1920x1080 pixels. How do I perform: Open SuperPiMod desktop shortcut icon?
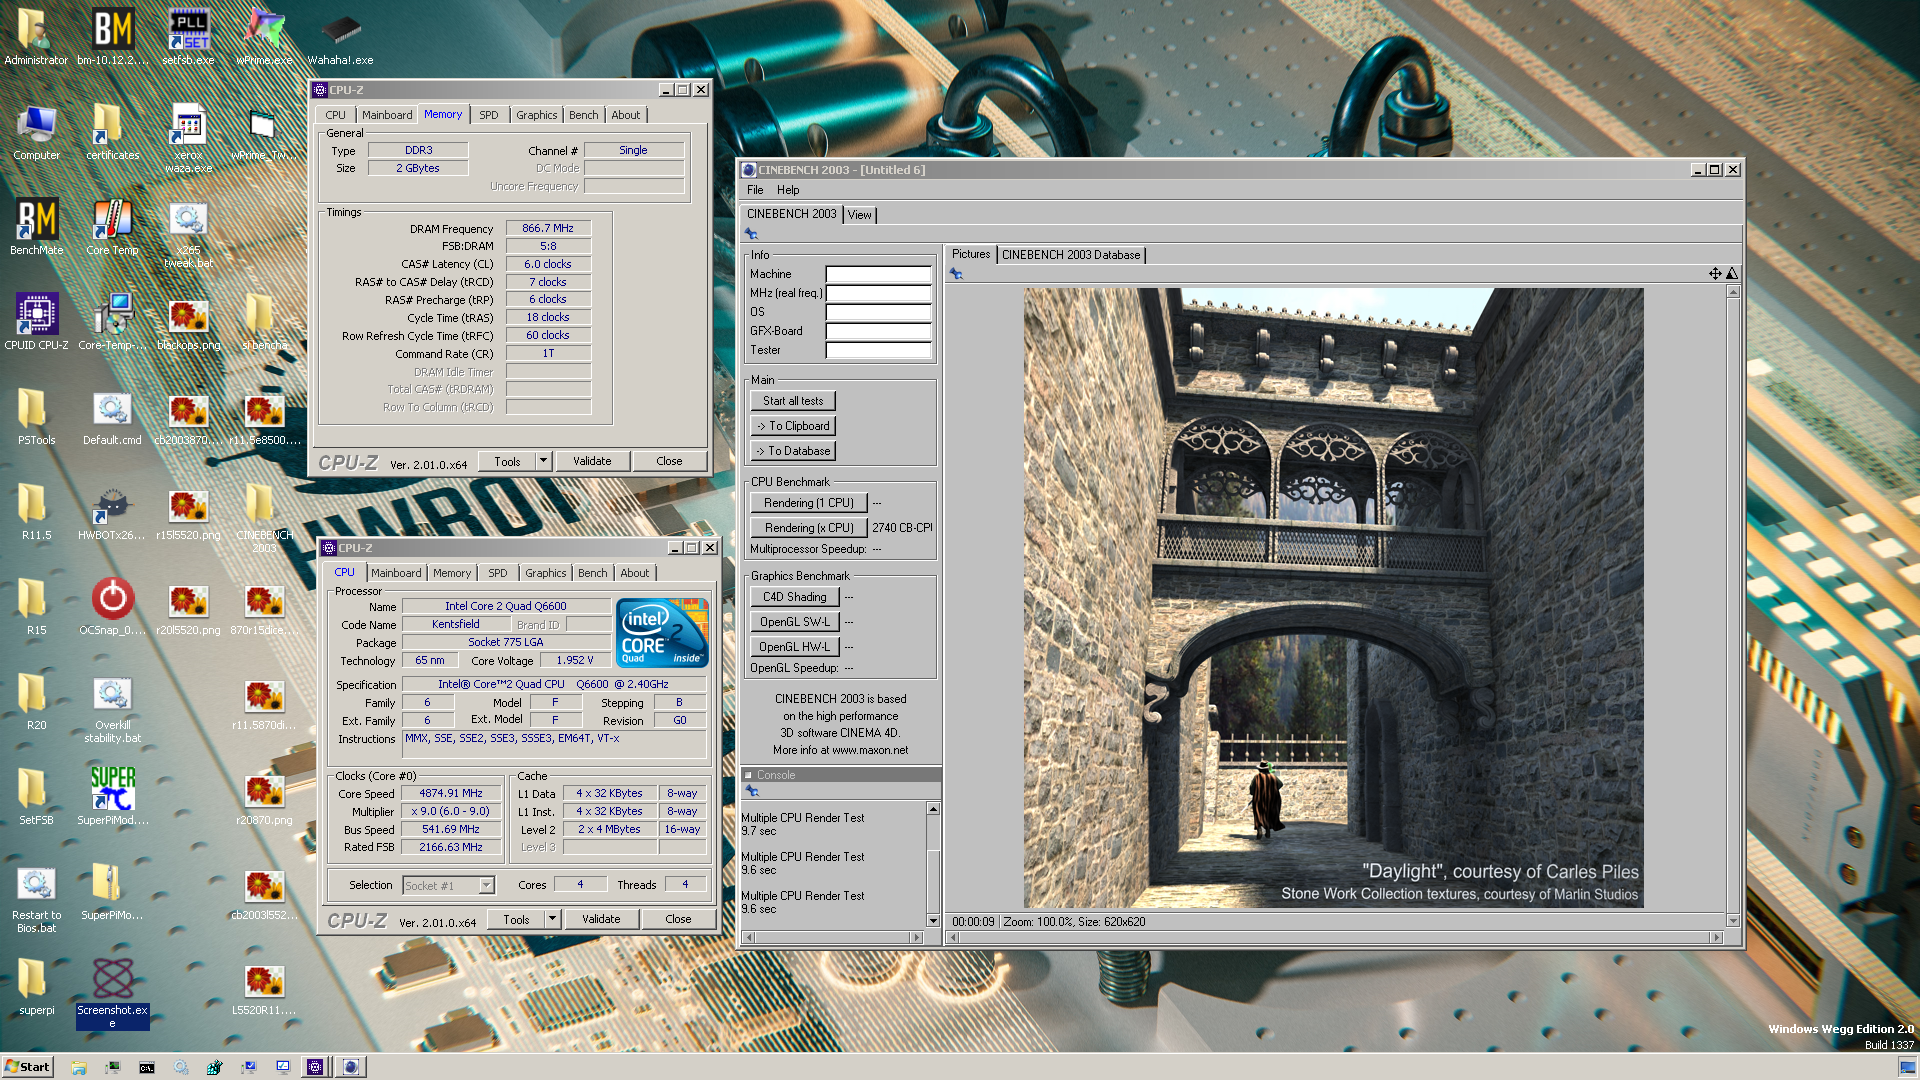(x=113, y=795)
